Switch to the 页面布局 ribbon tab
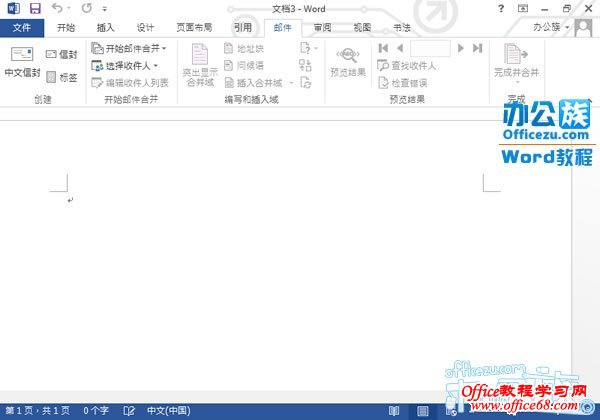 [194, 28]
